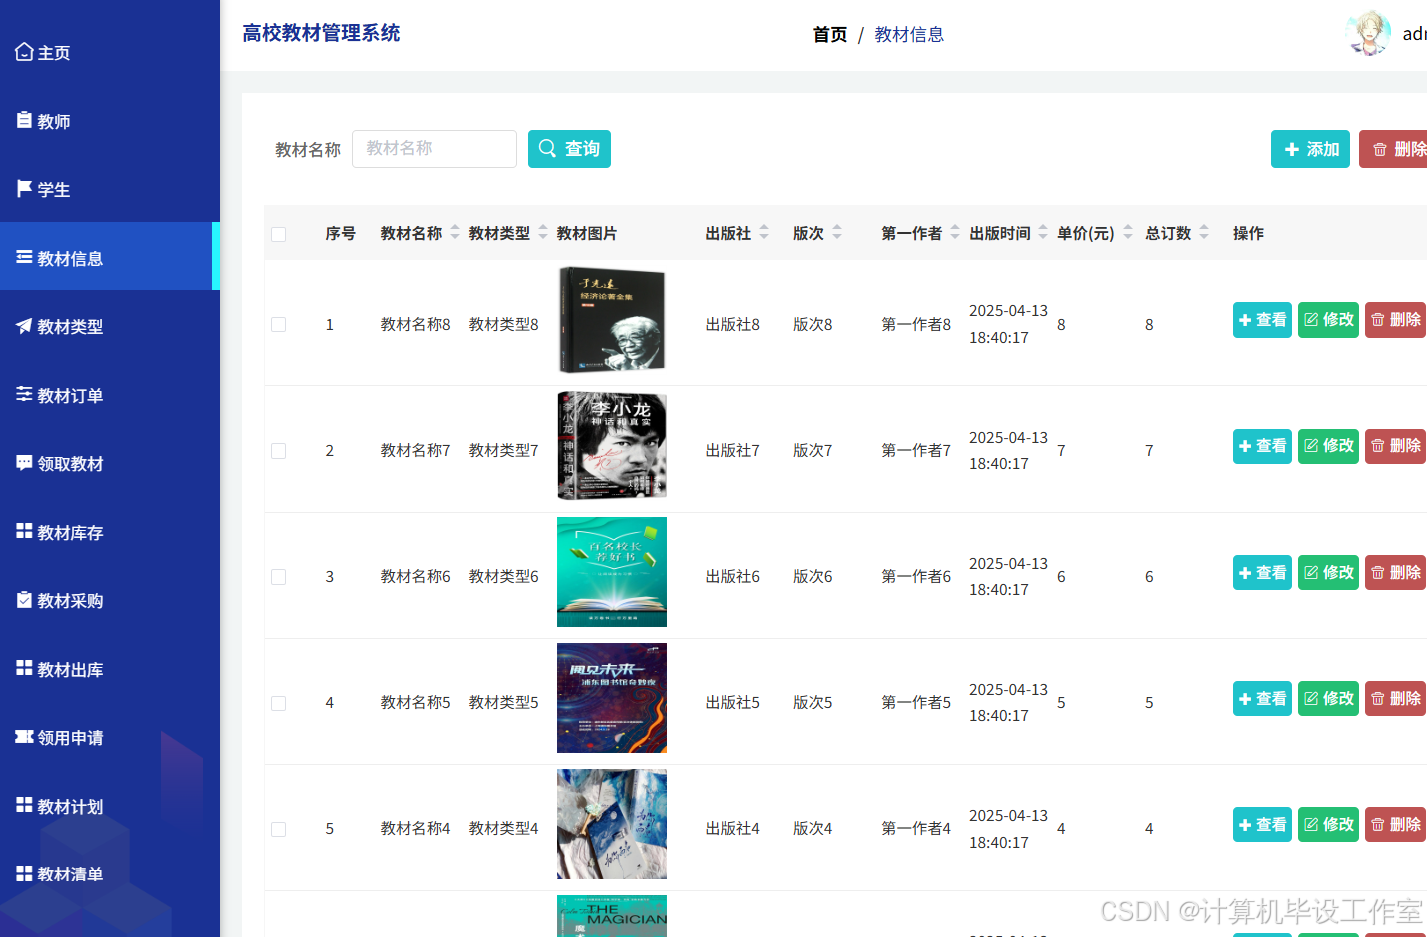Click the 教材名称 search input field
Screen dimensions: 1427x937
(x=434, y=148)
